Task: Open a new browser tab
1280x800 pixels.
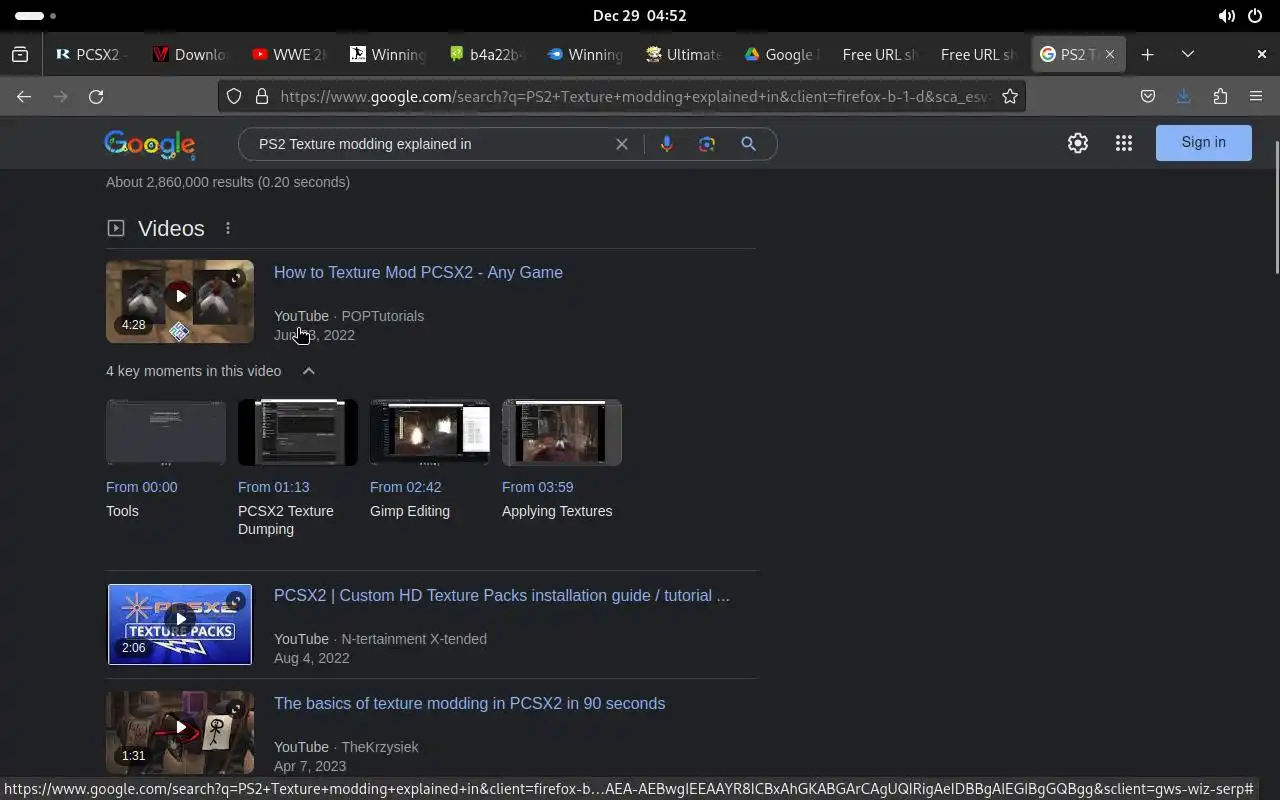Action: point(1147,55)
